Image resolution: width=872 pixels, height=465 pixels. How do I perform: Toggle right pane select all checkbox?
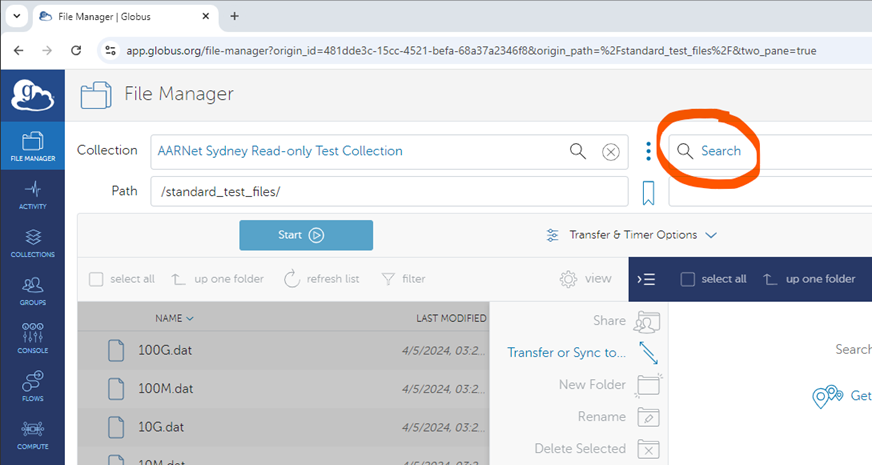(688, 279)
